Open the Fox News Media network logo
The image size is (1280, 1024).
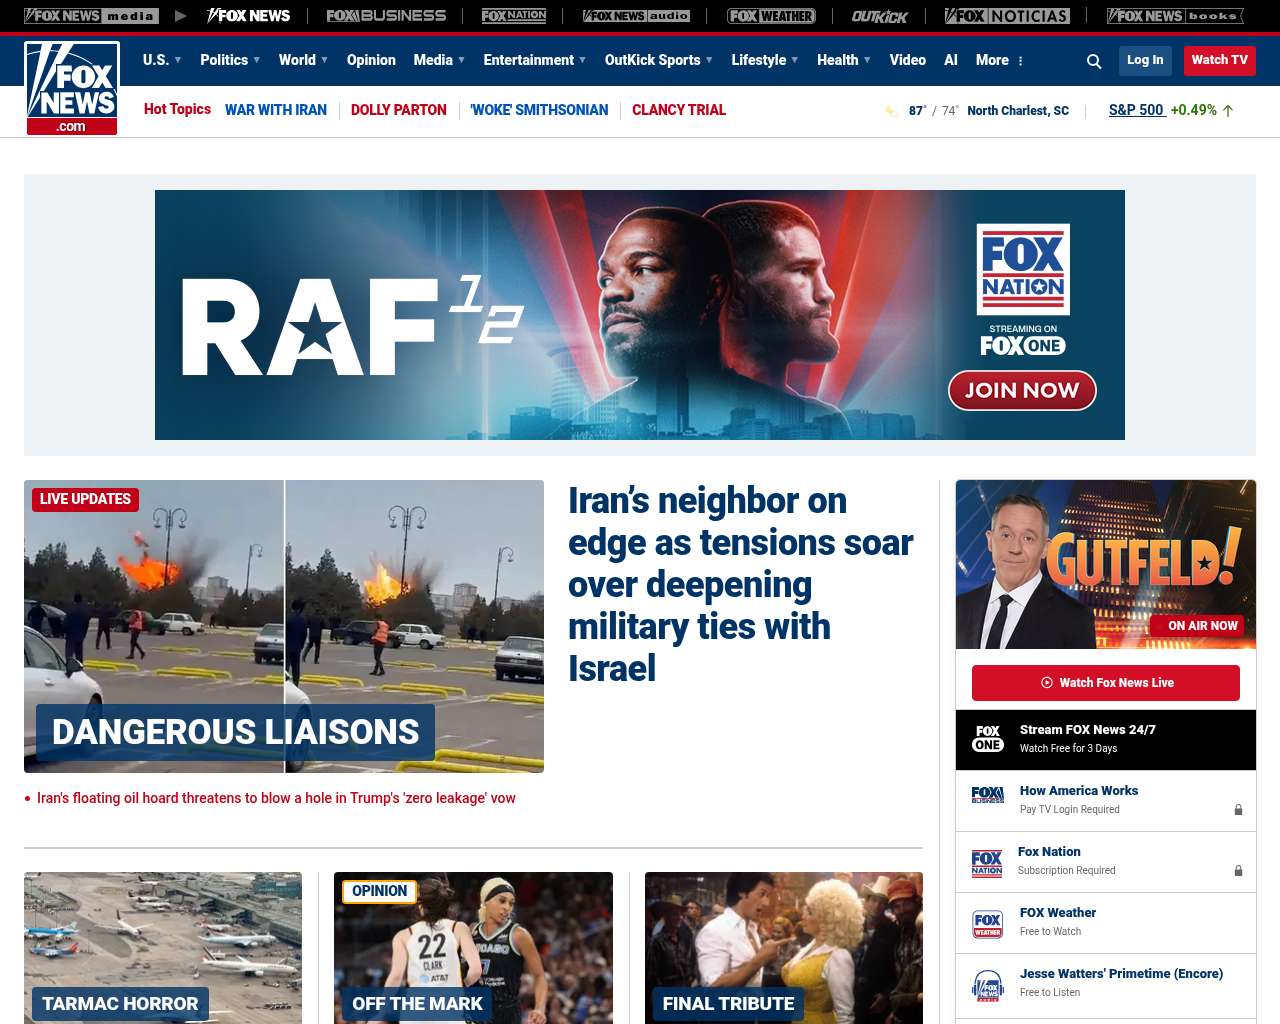pos(91,16)
